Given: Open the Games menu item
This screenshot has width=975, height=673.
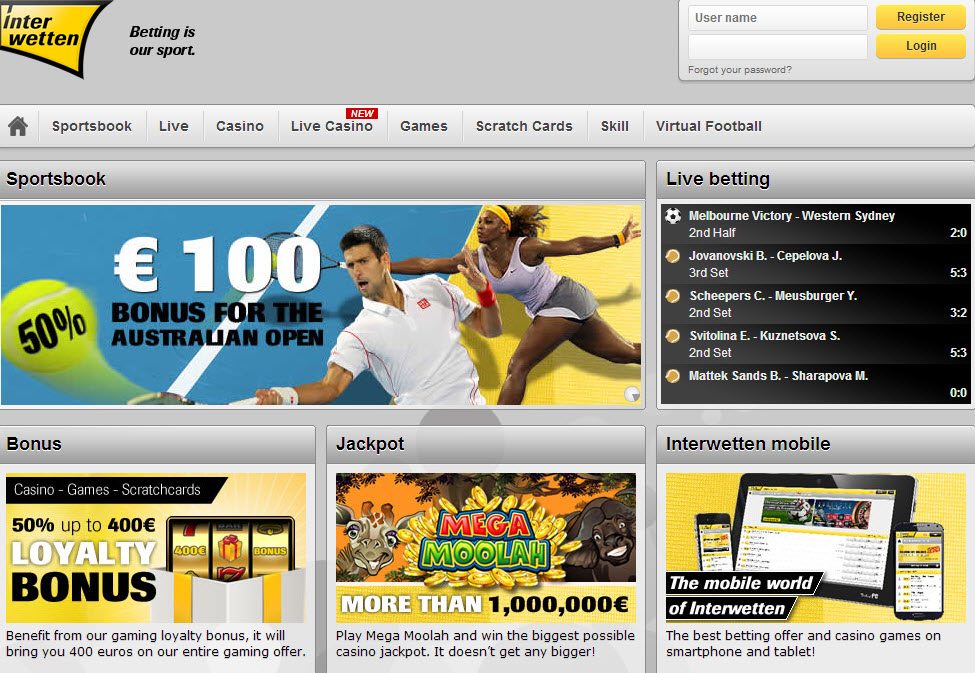Looking at the screenshot, I should point(424,126).
